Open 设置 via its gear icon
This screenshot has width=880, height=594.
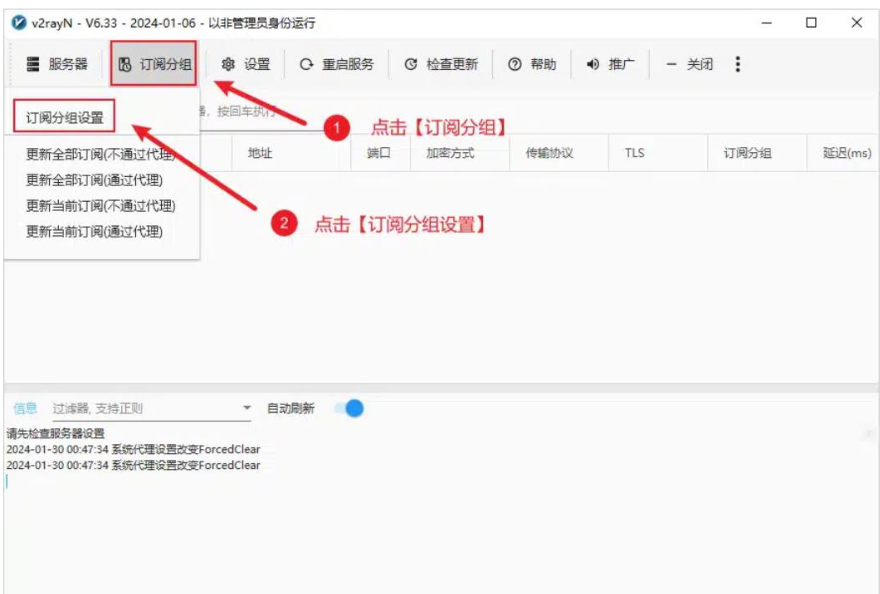228,65
